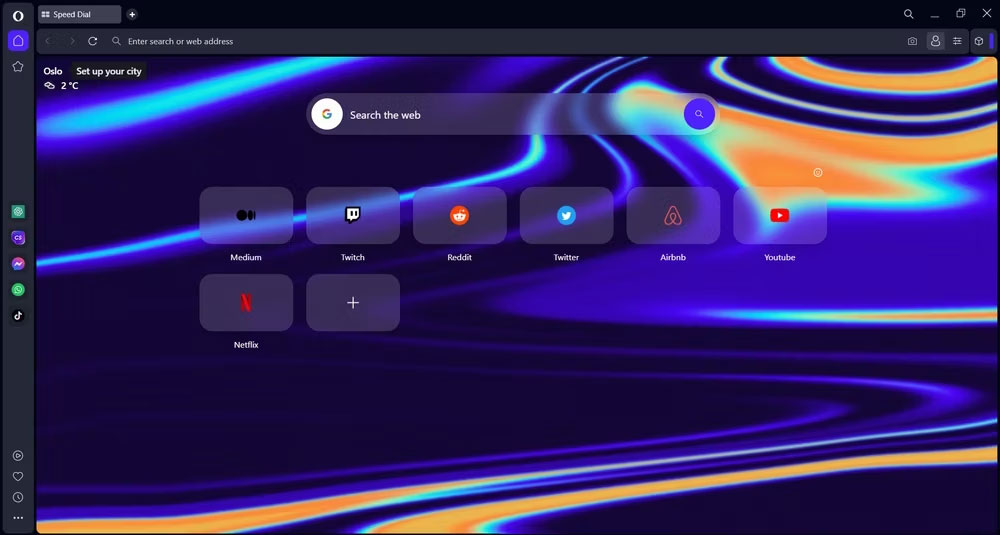
Task: Click the search tabs magnifier icon
Action: point(909,14)
